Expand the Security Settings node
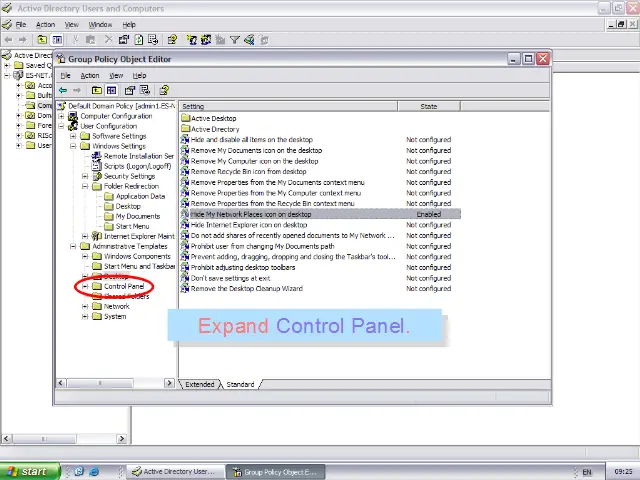This screenshot has width=640, height=480. [x=85, y=176]
